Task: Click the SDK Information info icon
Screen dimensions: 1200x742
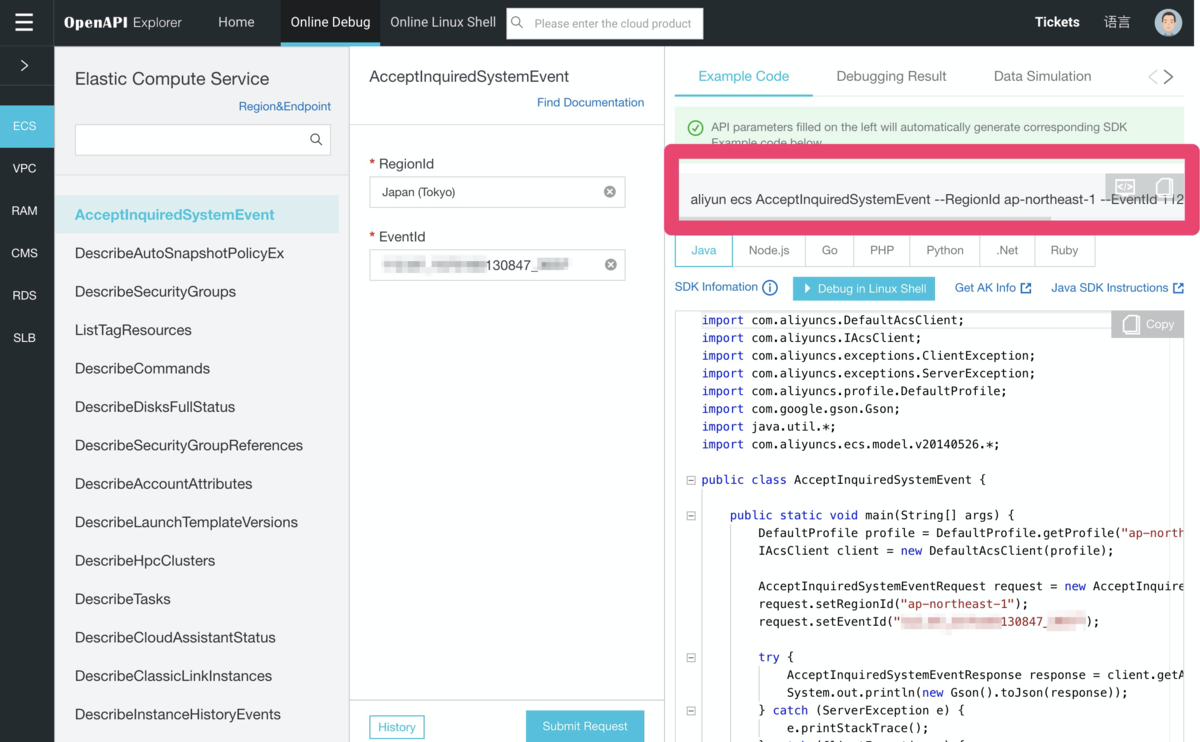Action: 770,288
